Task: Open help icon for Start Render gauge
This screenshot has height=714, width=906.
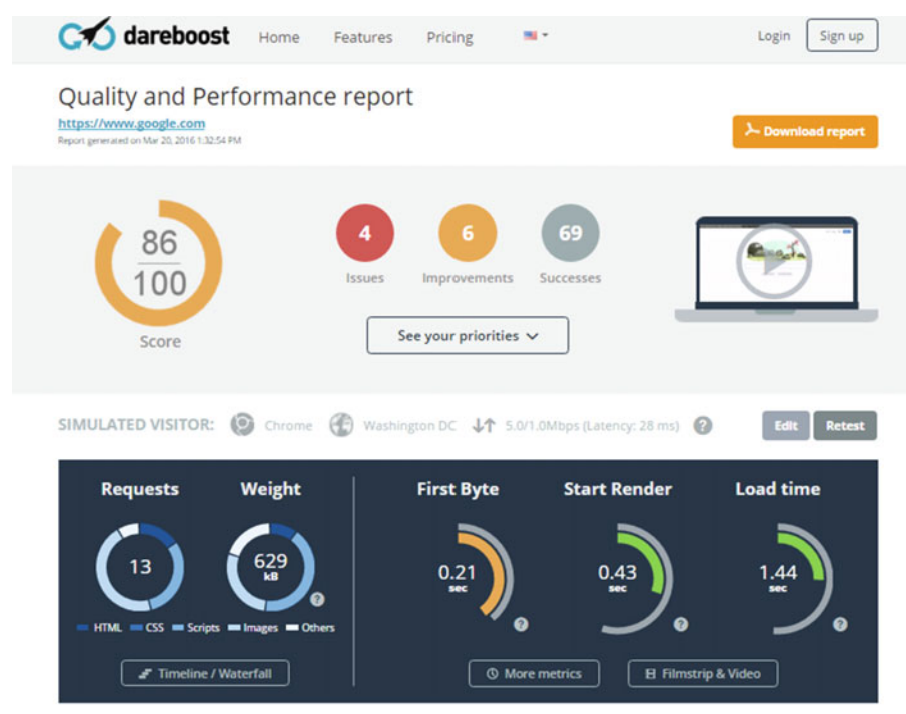Action: (681, 624)
